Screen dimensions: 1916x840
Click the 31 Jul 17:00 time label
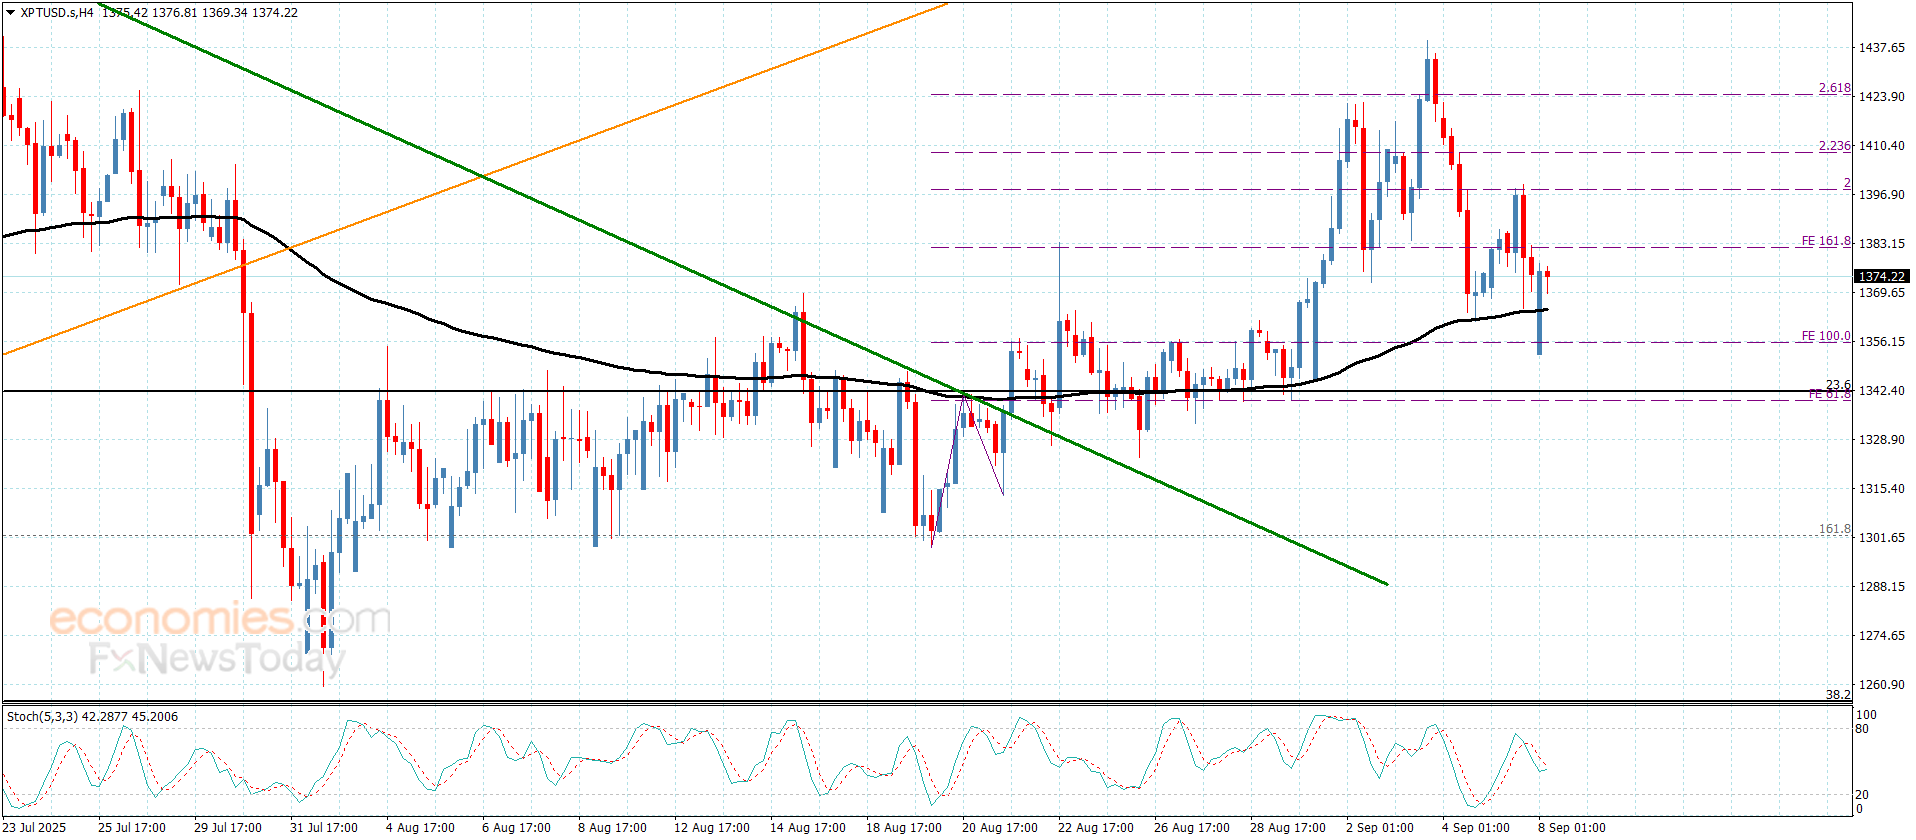tap(324, 828)
